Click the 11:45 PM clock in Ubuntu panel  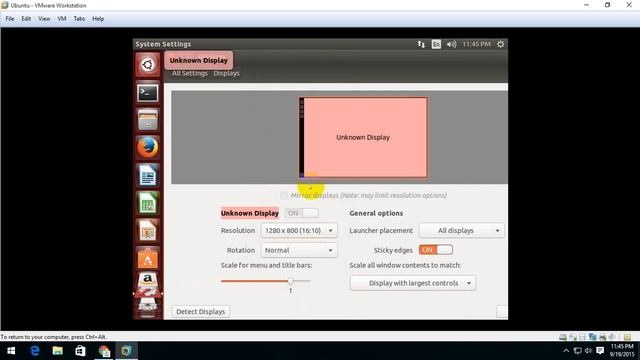coord(476,44)
